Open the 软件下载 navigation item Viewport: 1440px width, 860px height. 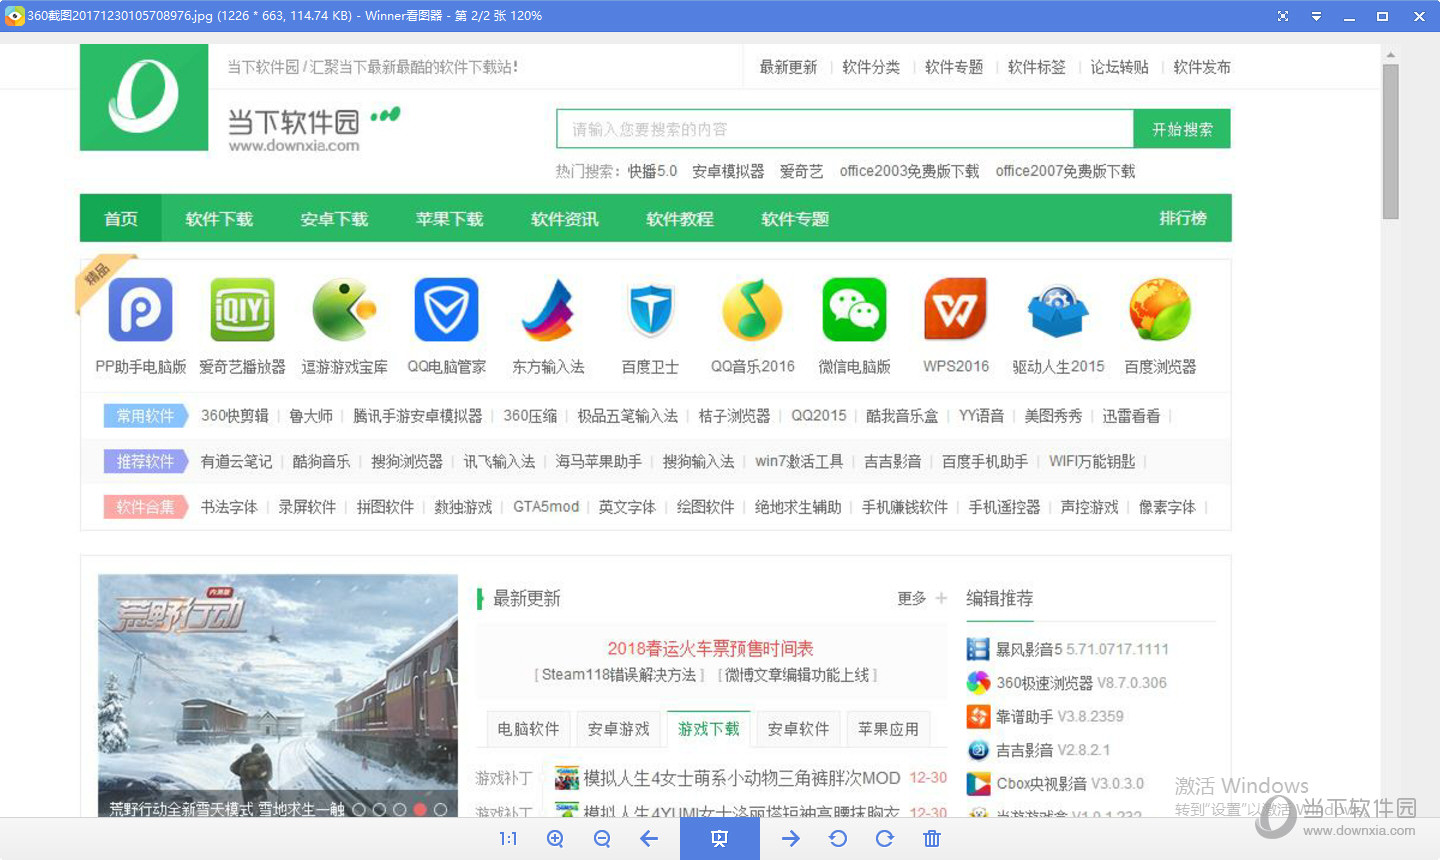(219, 218)
